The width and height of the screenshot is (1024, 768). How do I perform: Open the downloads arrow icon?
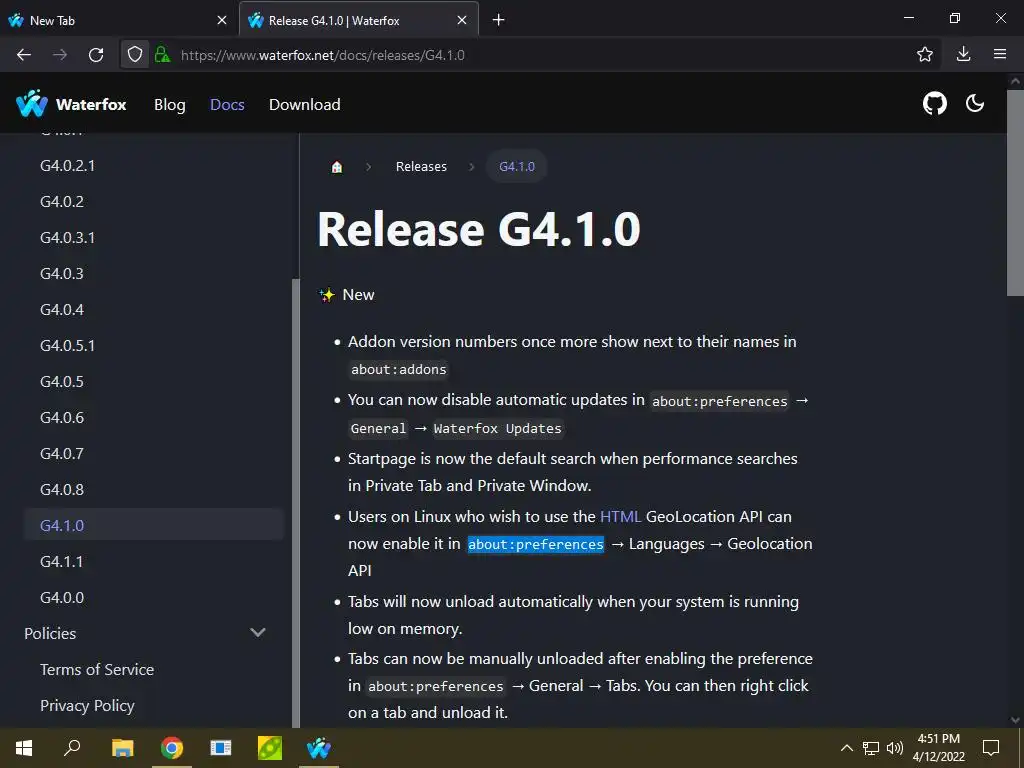pos(963,54)
